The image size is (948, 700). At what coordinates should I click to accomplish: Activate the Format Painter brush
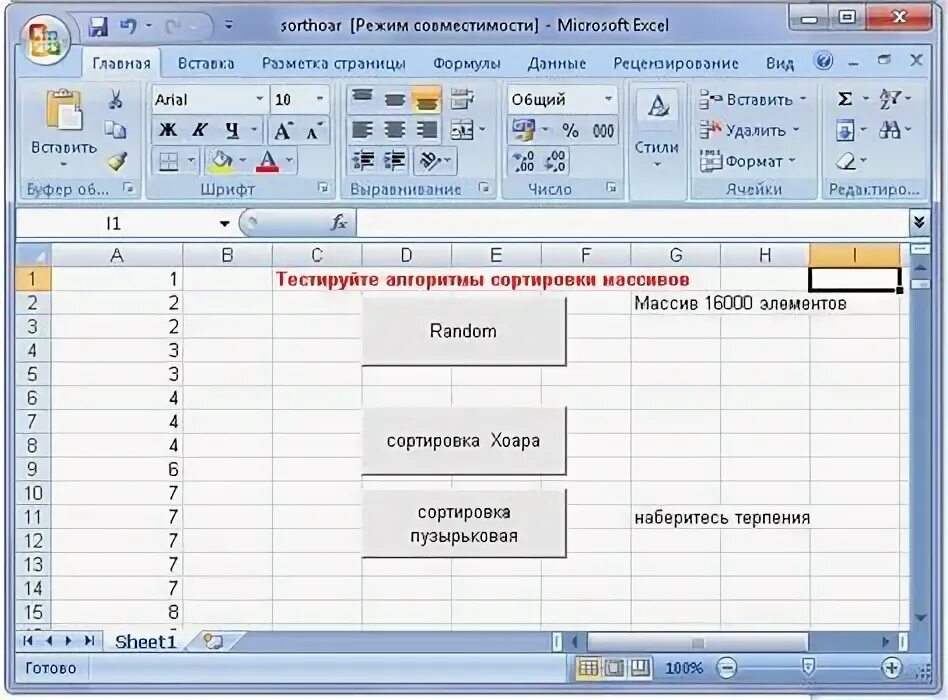coord(116,160)
